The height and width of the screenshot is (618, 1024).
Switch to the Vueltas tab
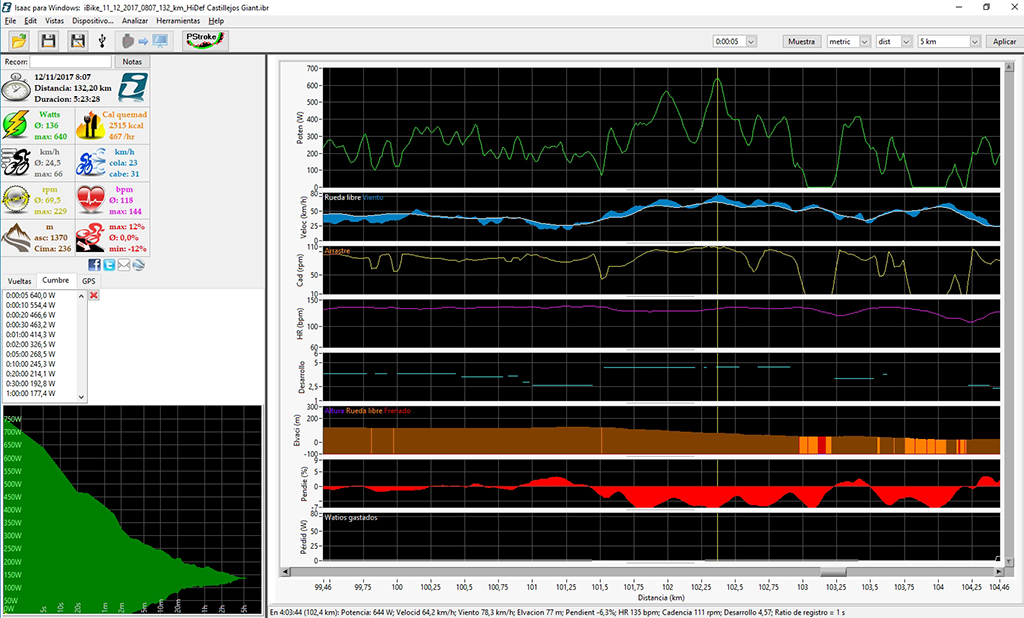pos(19,281)
